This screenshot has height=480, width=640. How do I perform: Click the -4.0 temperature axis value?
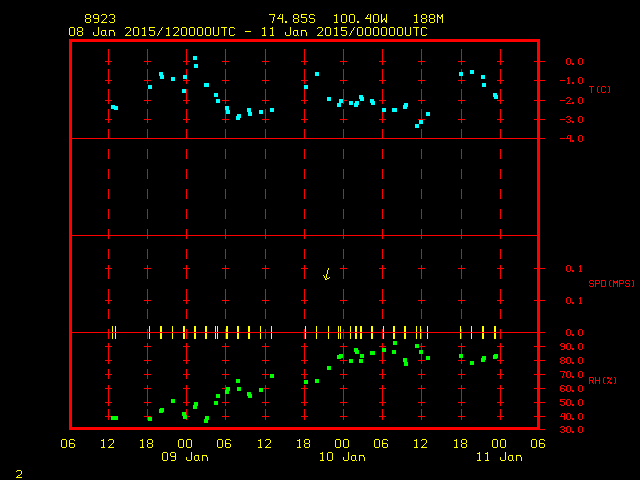574,139
